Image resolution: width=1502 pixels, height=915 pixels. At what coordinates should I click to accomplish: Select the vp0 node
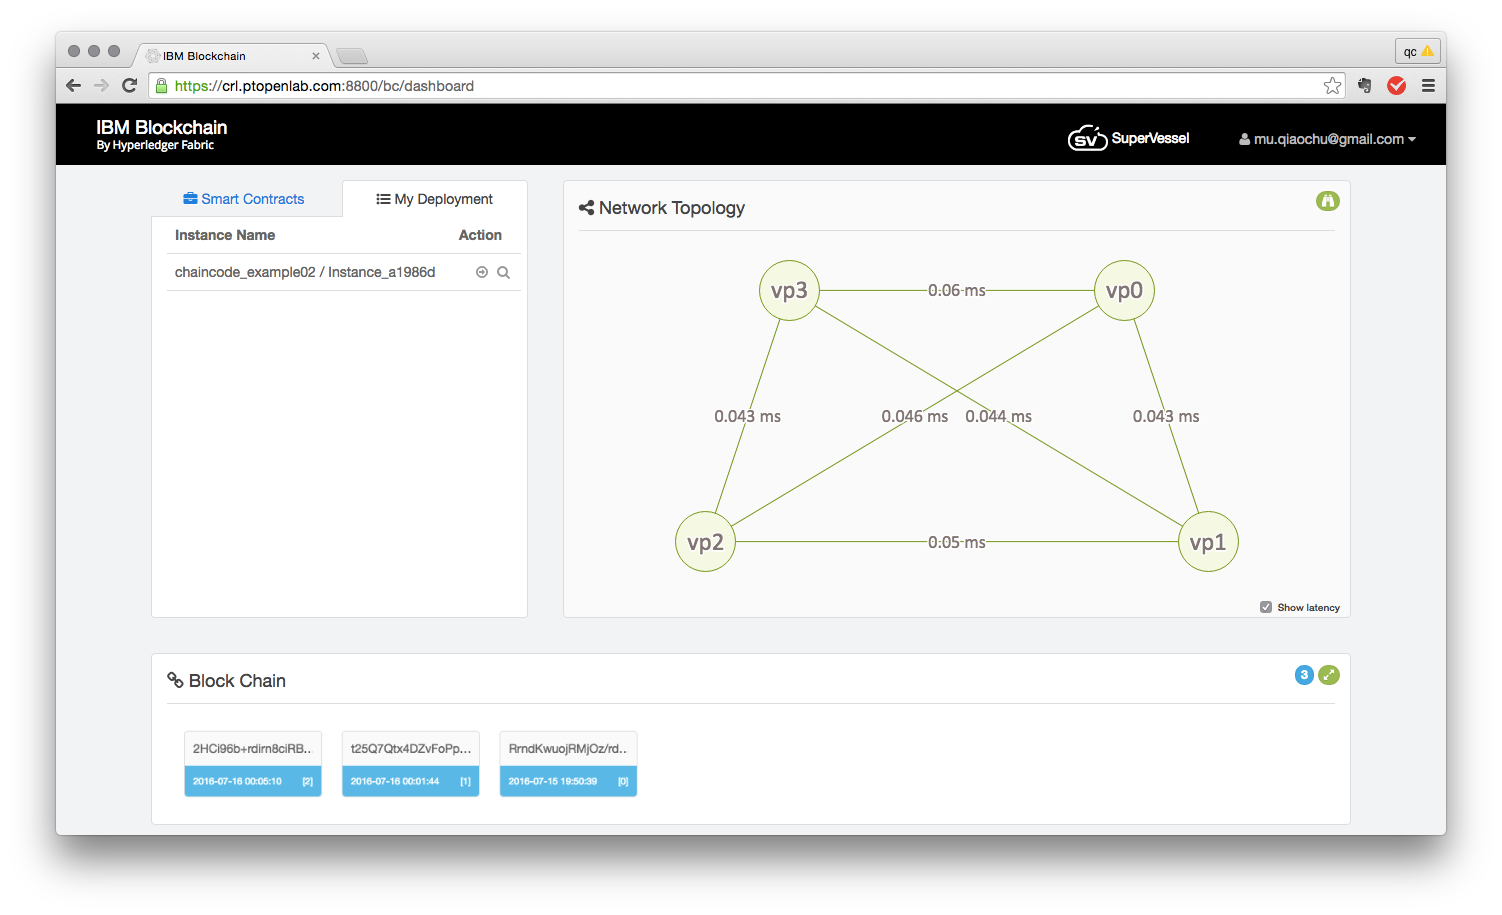coord(1124,291)
